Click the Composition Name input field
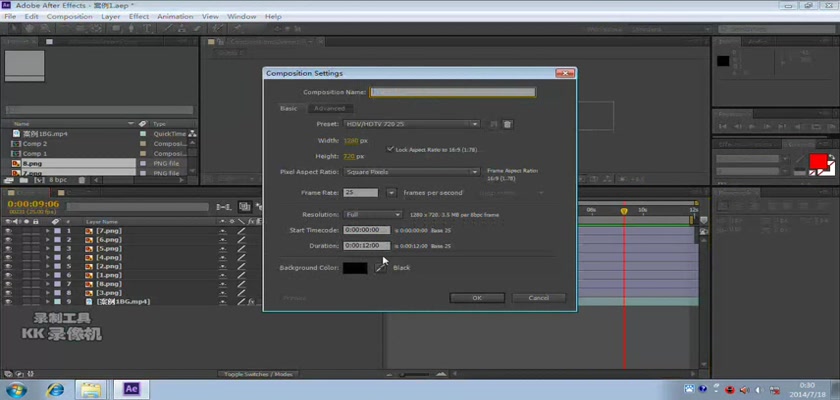 [453, 92]
